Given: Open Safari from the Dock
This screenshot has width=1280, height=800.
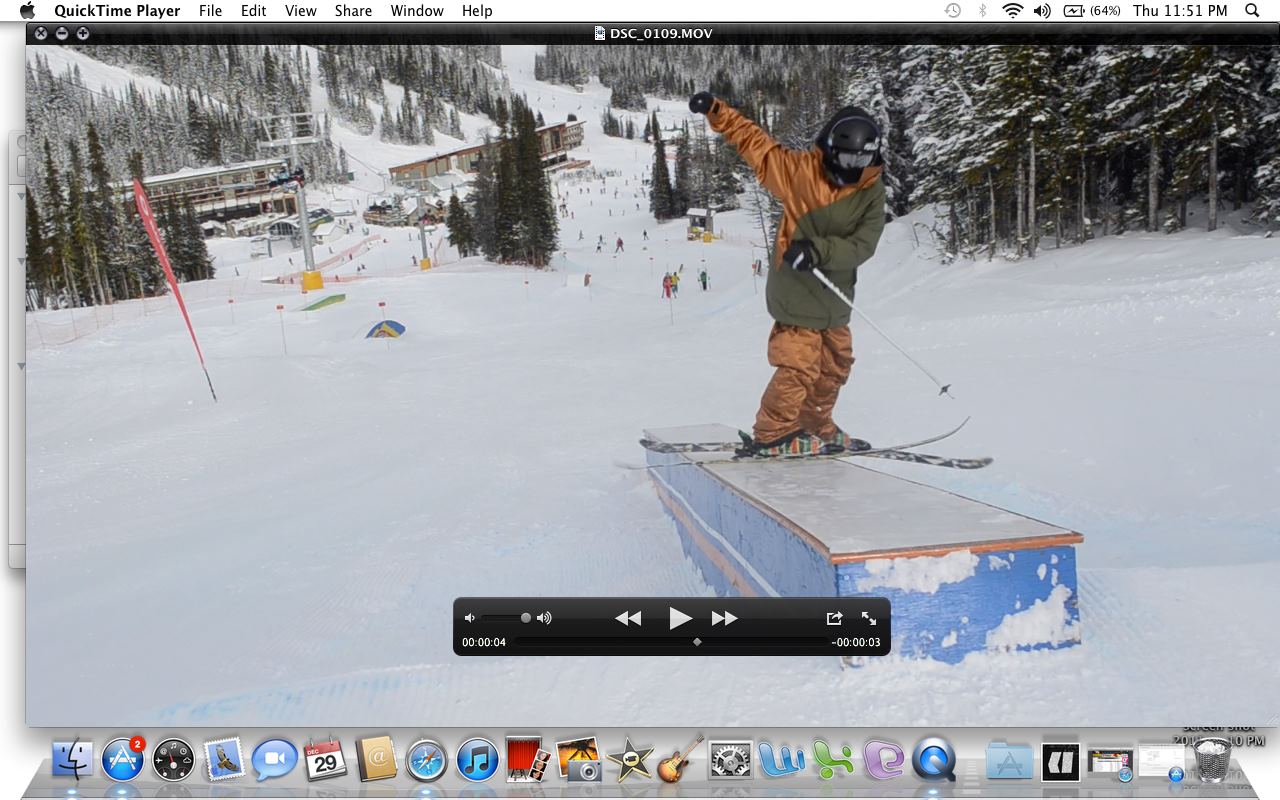Looking at the screenshot, I should pos(428,762).
